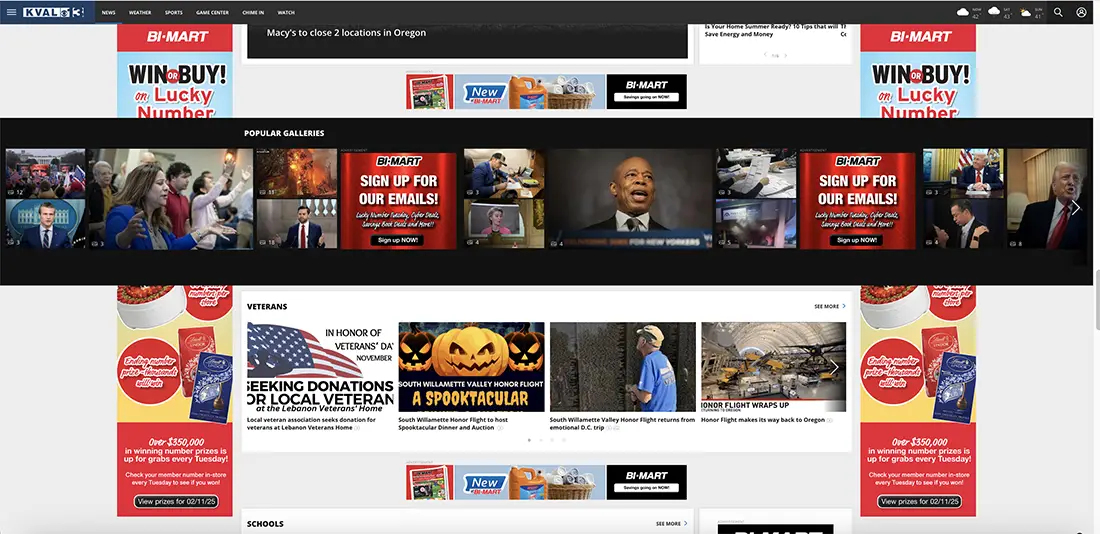The width and height of the screenshot is (1100, 534).
Task: Open the Veterans section heading
Action: pos(267,307)
